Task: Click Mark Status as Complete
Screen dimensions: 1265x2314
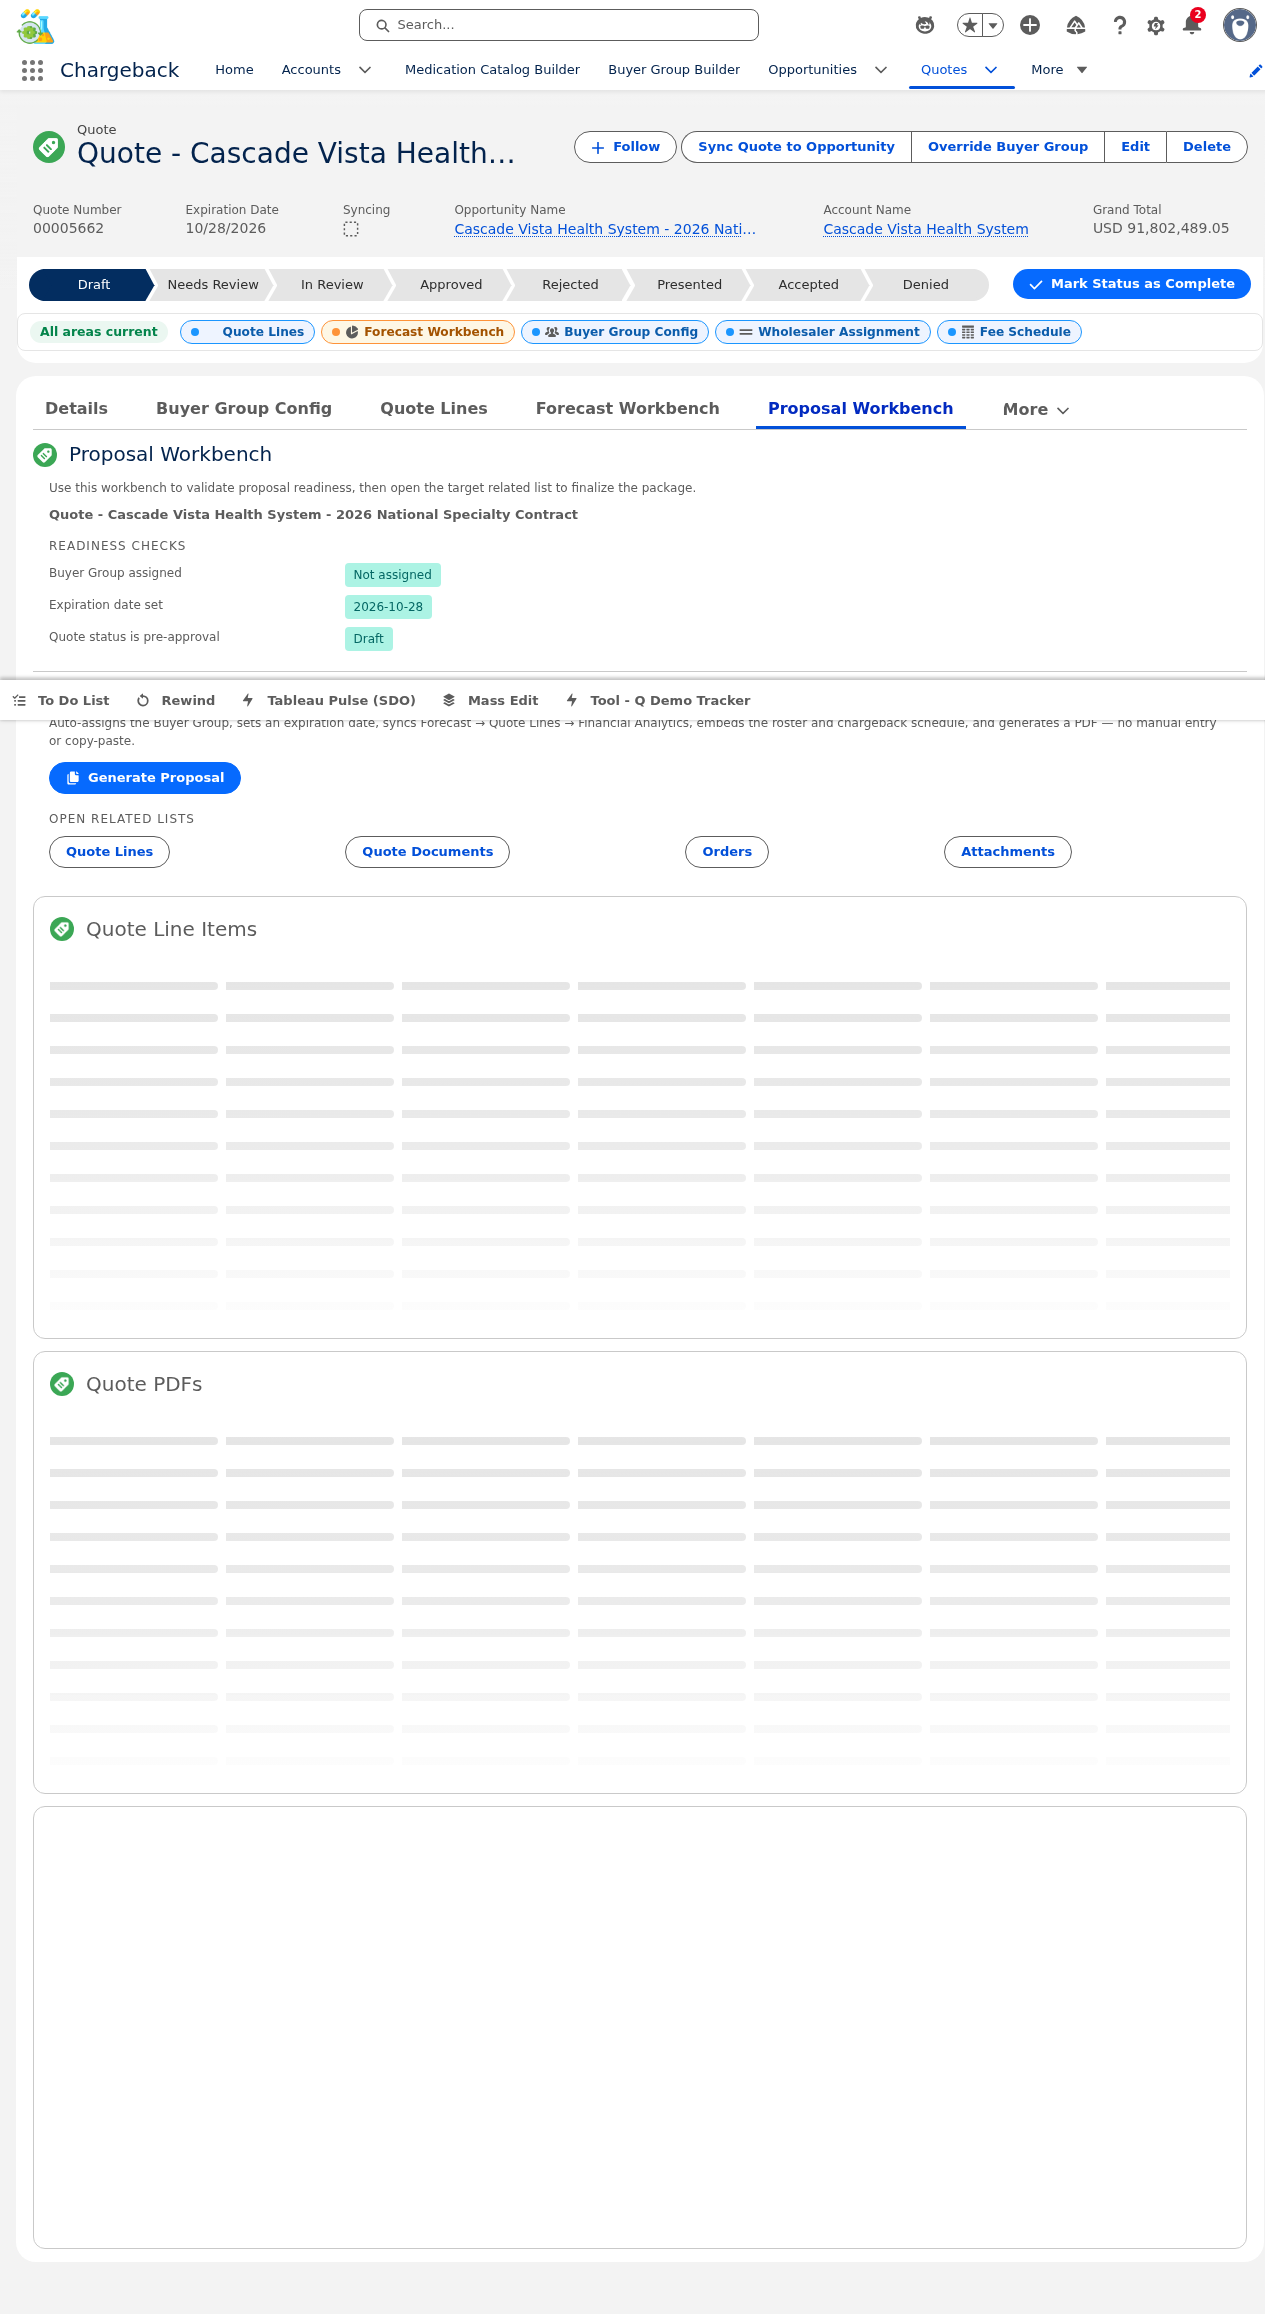Action: (x=1132, y=284)
